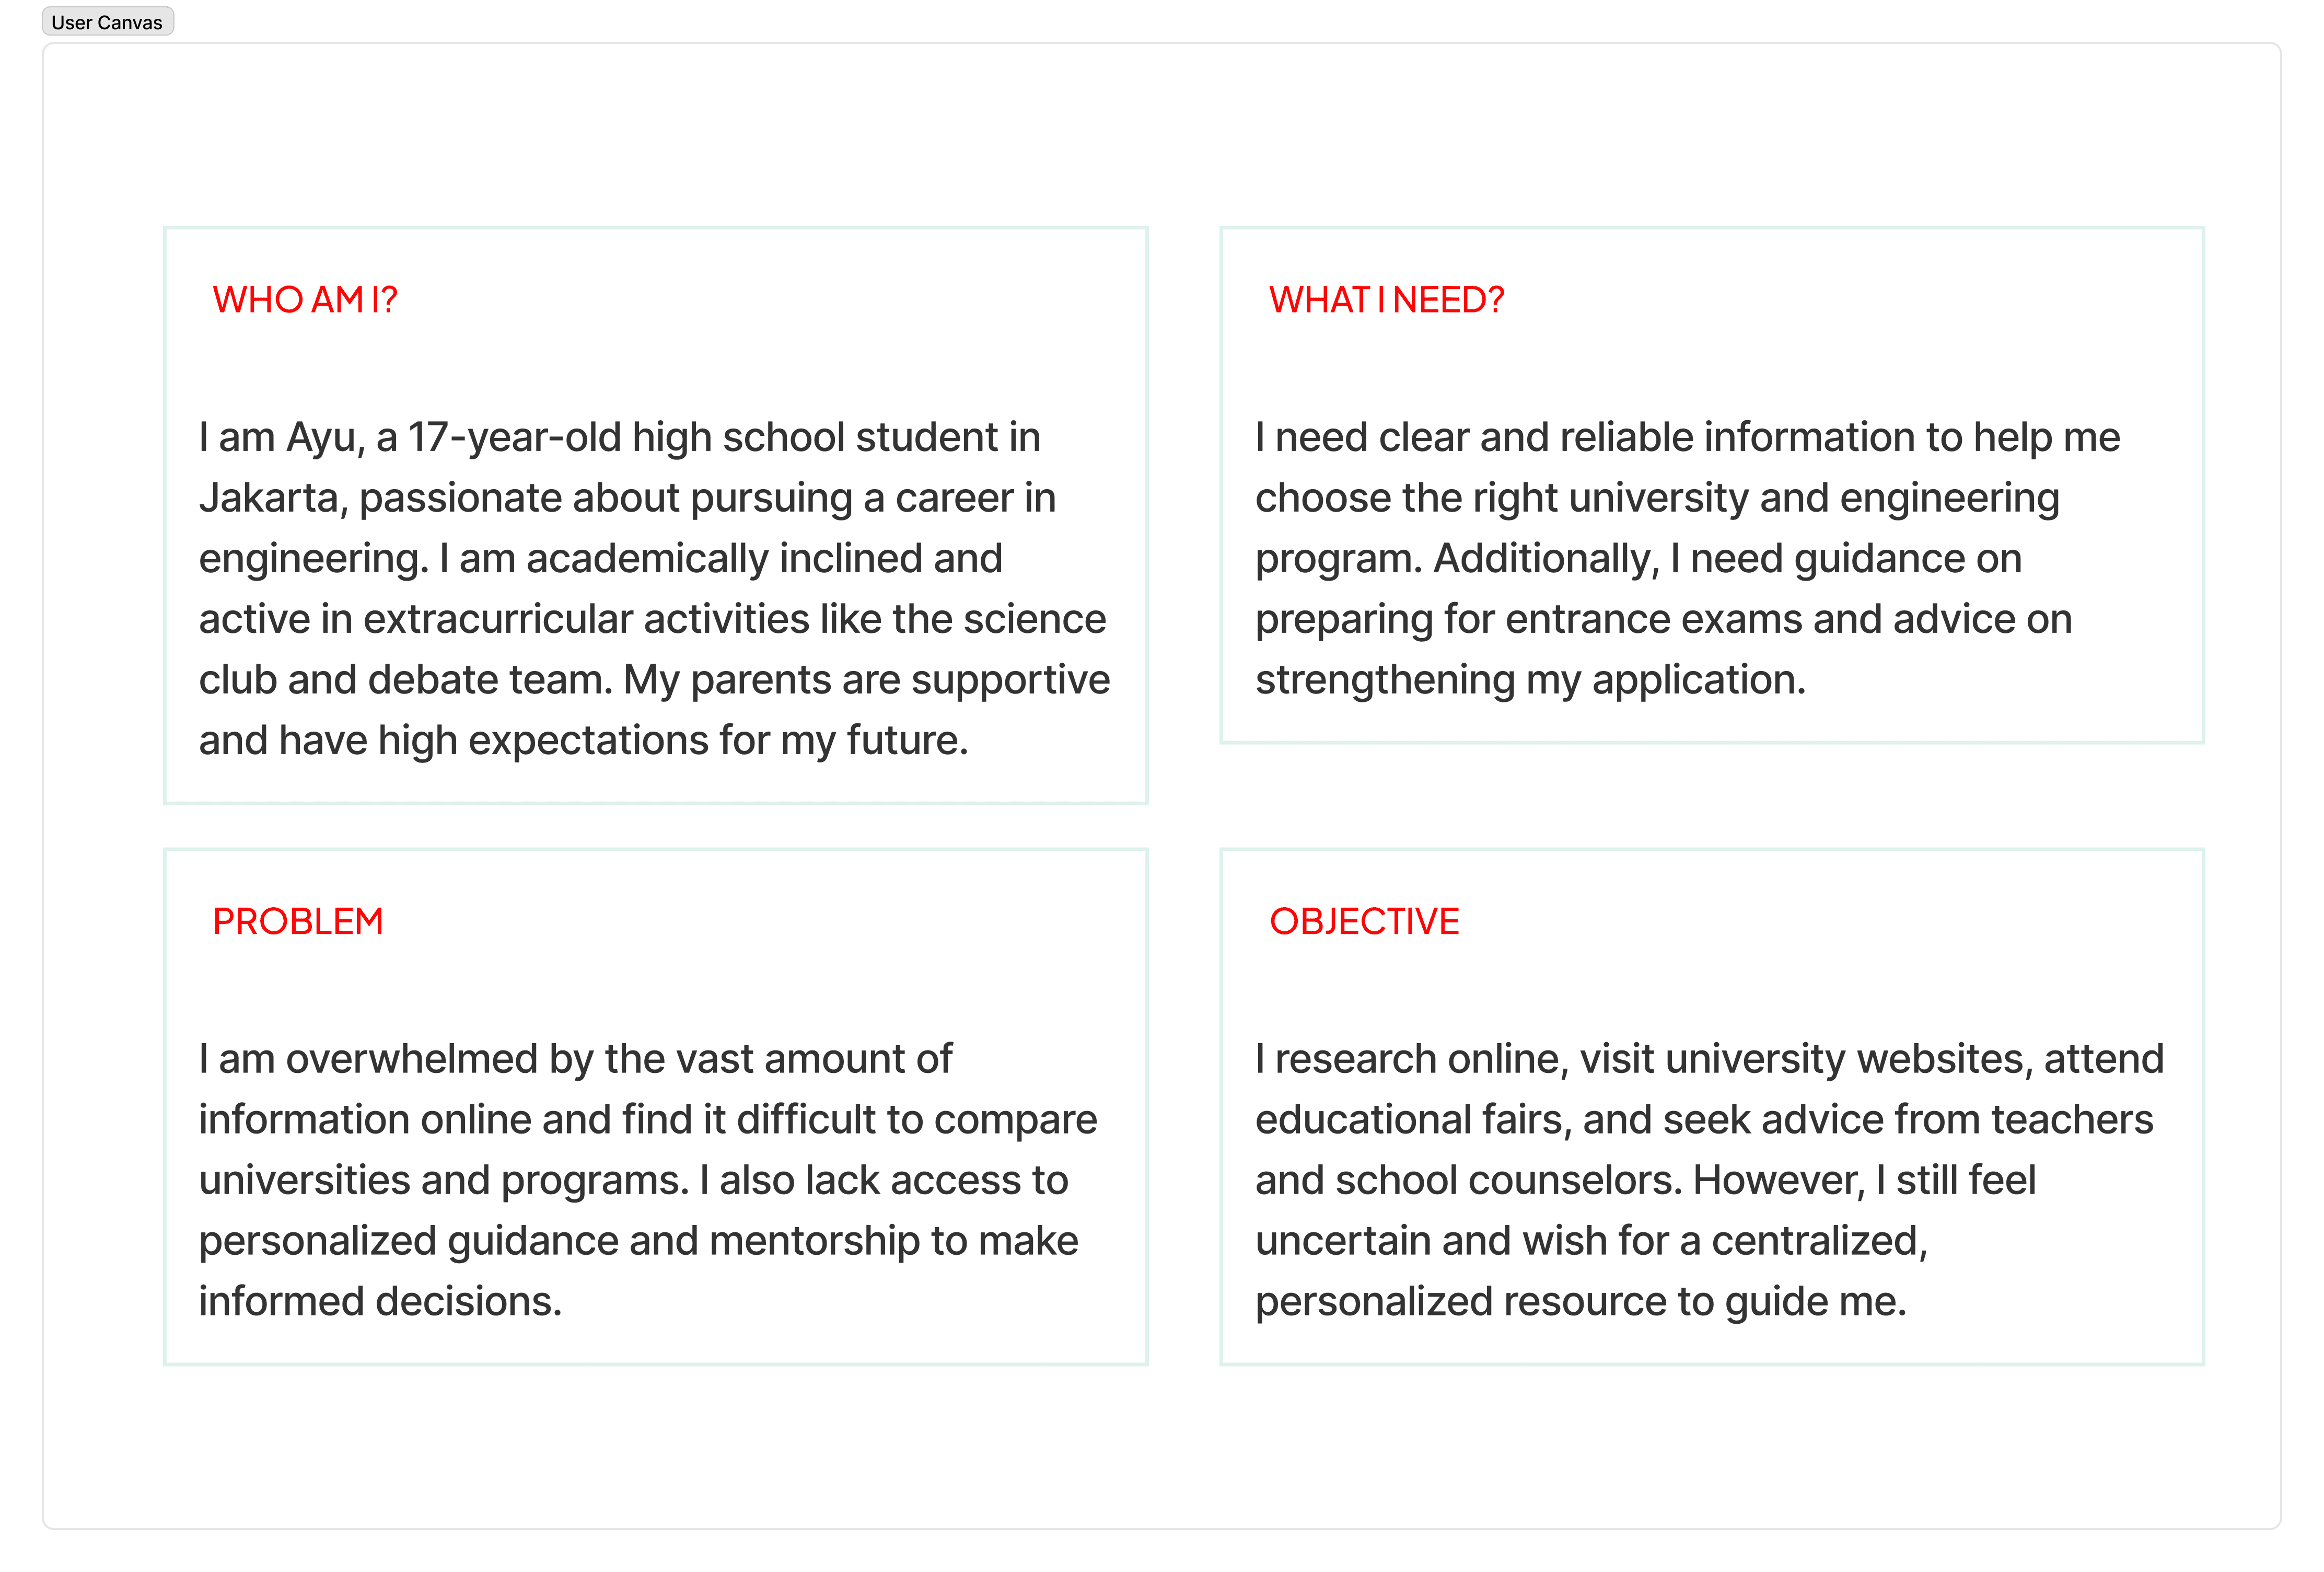
Task: Click 'informed decisions' in the problem card
Action: click(x=380, y=1302)
